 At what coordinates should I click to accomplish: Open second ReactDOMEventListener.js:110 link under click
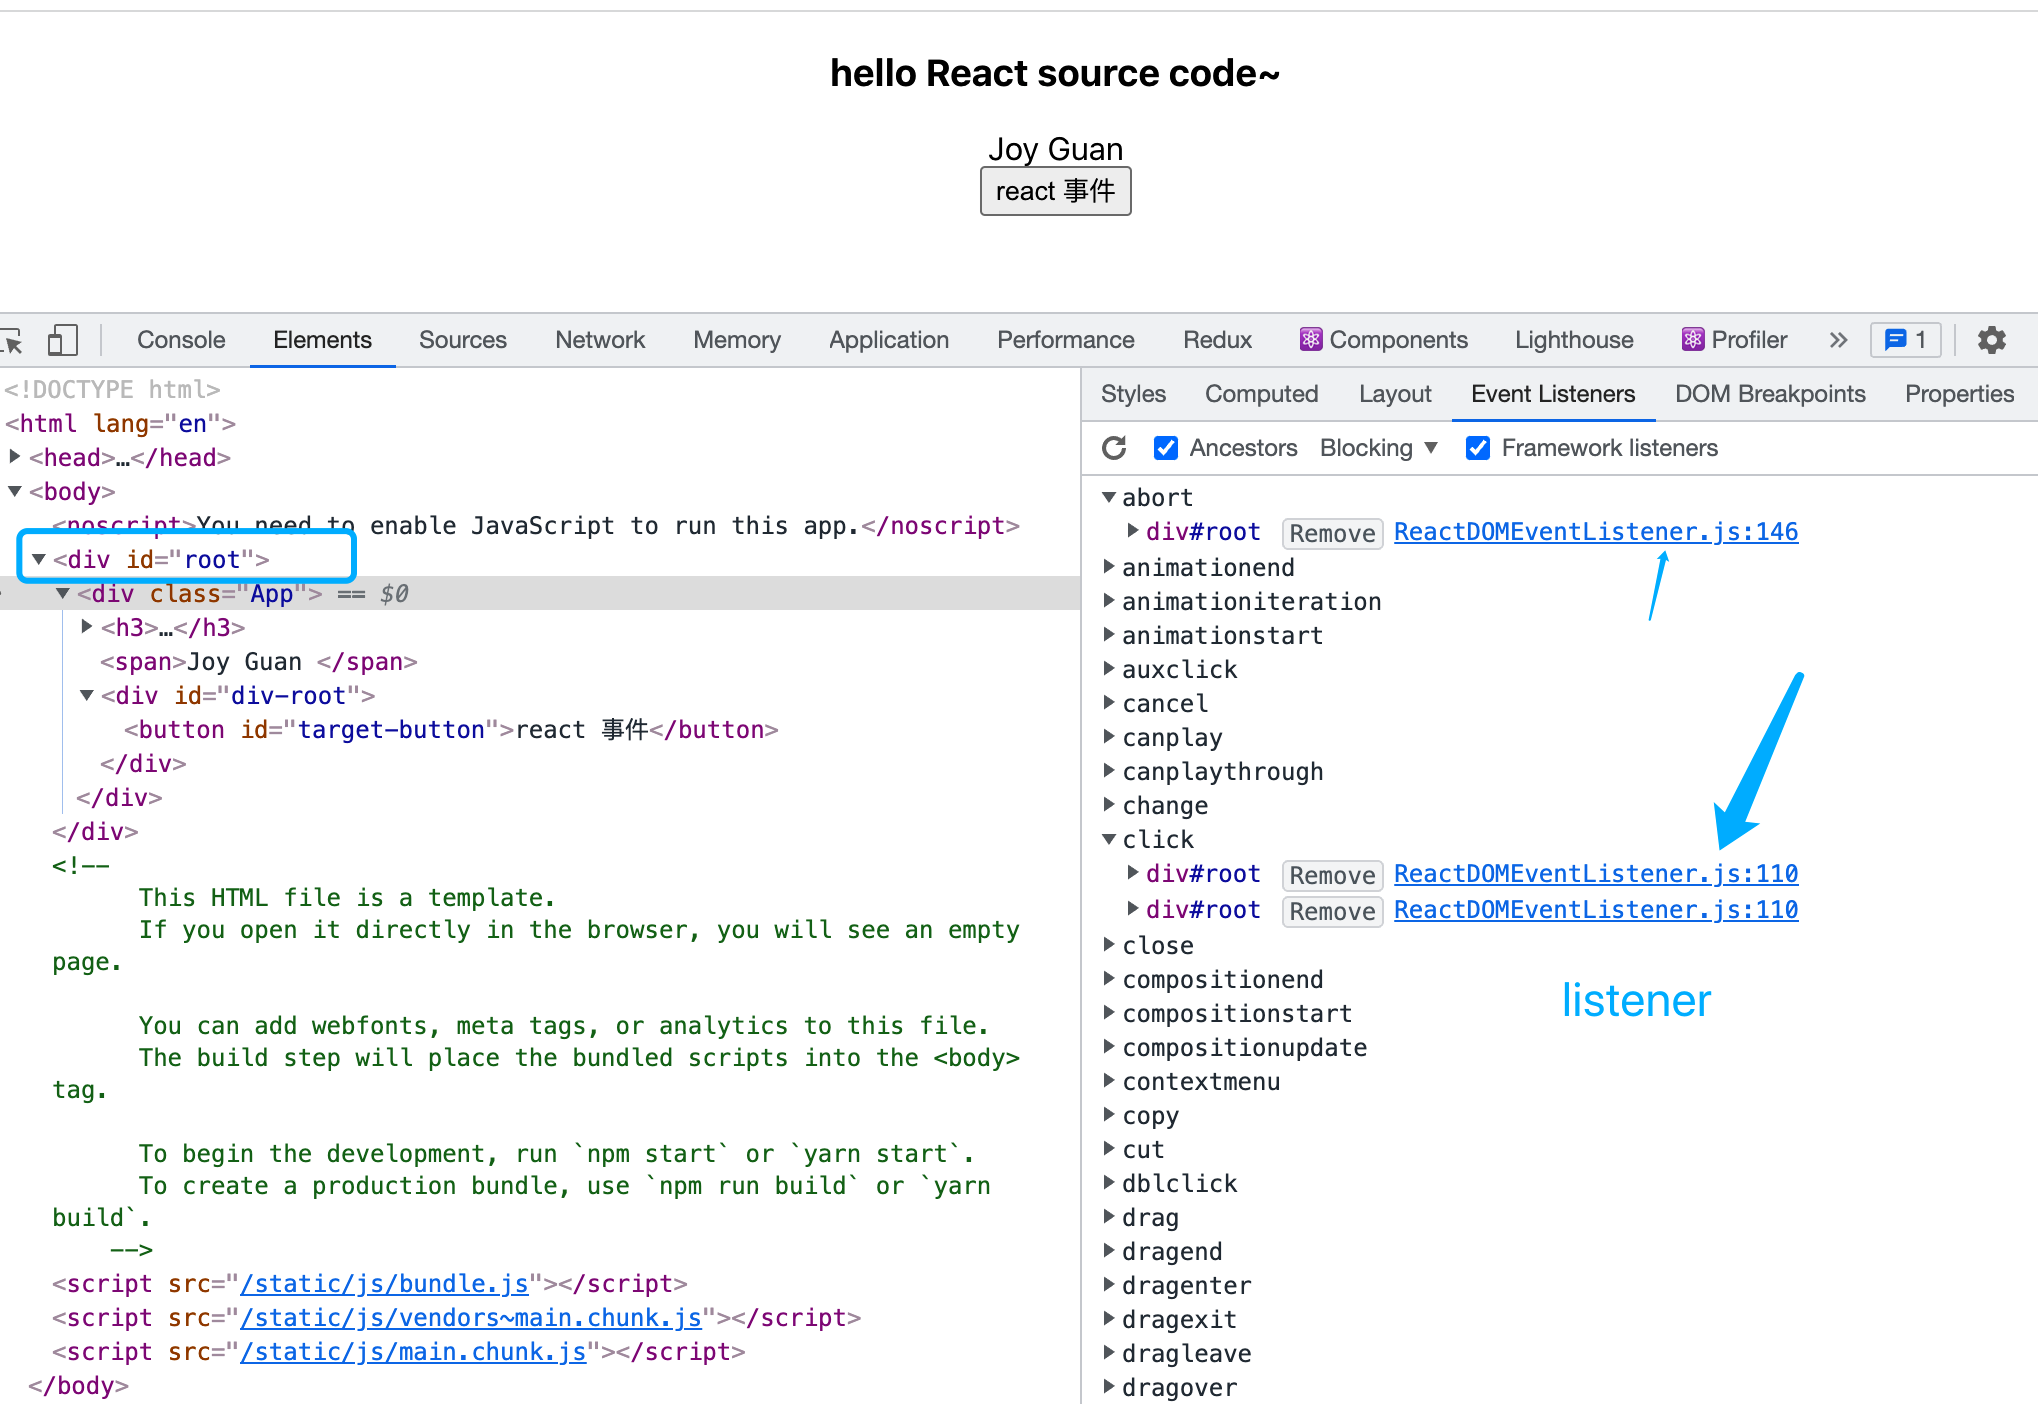tap(1596, 910)
